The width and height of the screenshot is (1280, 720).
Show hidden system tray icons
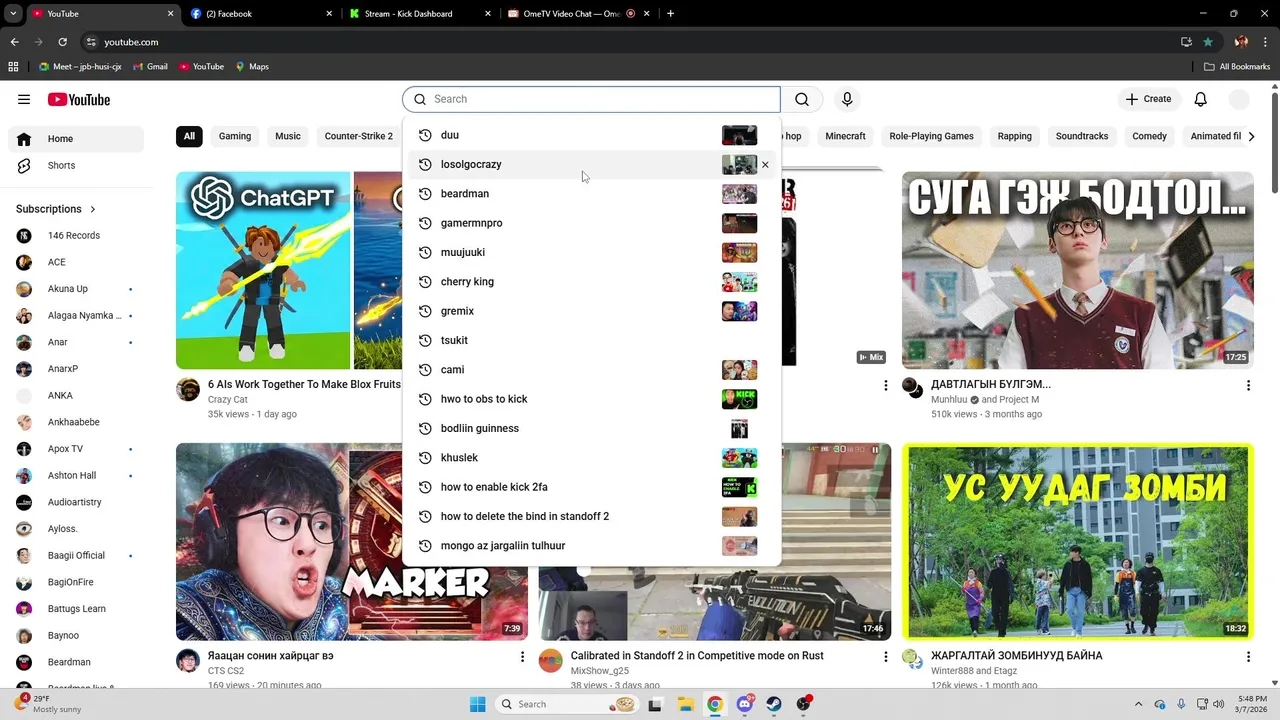[1138, 704]
